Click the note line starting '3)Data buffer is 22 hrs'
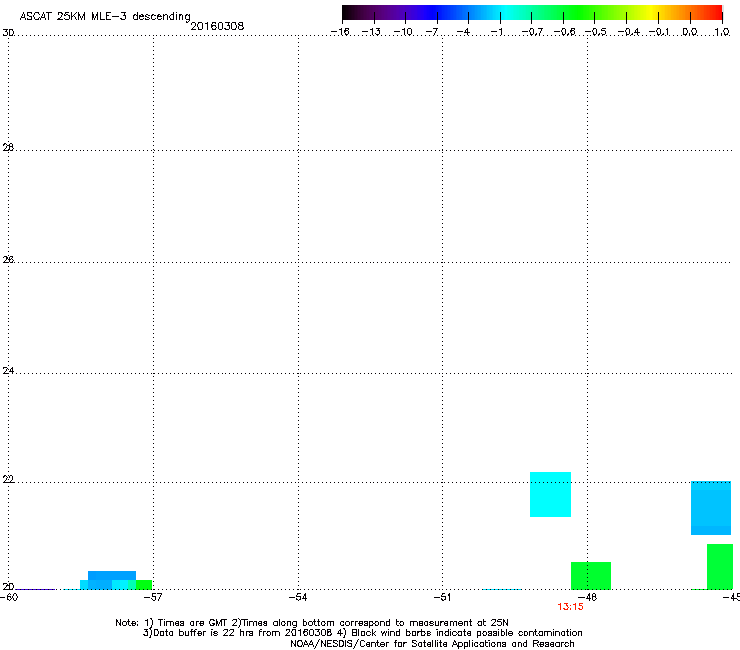 [x=362, y=633]
